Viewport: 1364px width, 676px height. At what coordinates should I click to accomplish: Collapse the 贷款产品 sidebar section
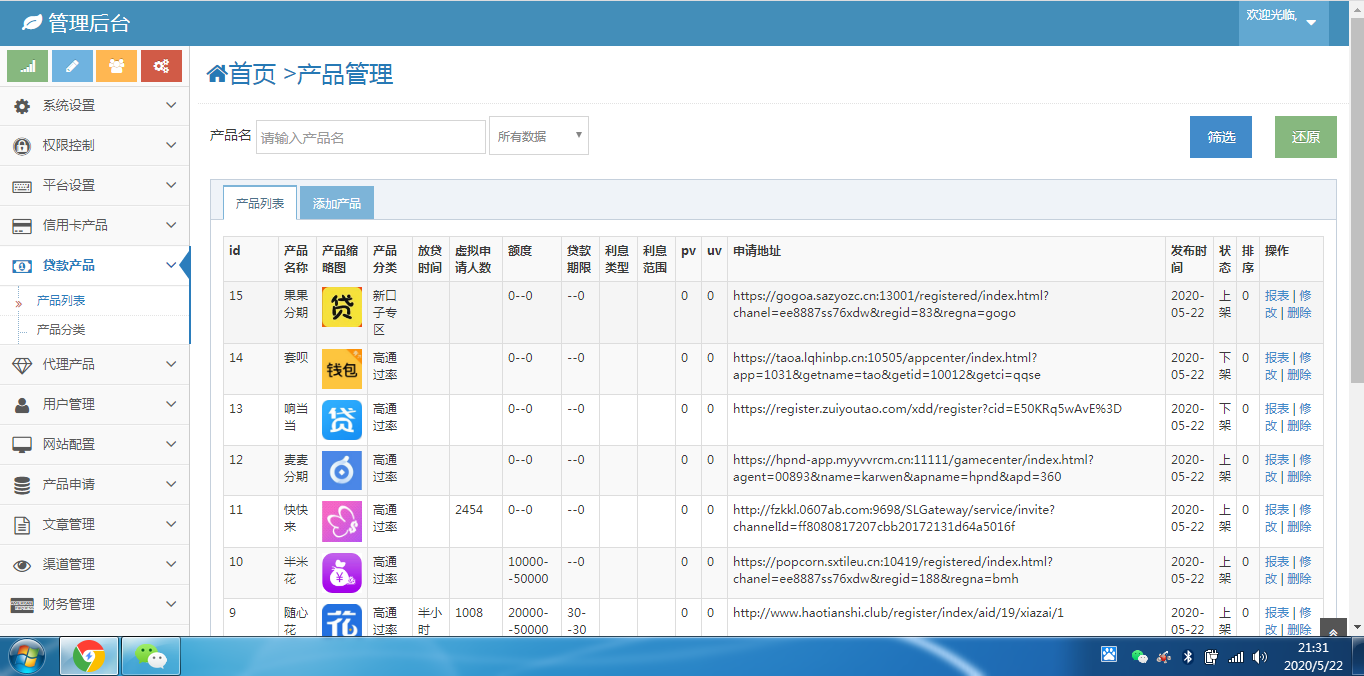[x=94, y=265]
